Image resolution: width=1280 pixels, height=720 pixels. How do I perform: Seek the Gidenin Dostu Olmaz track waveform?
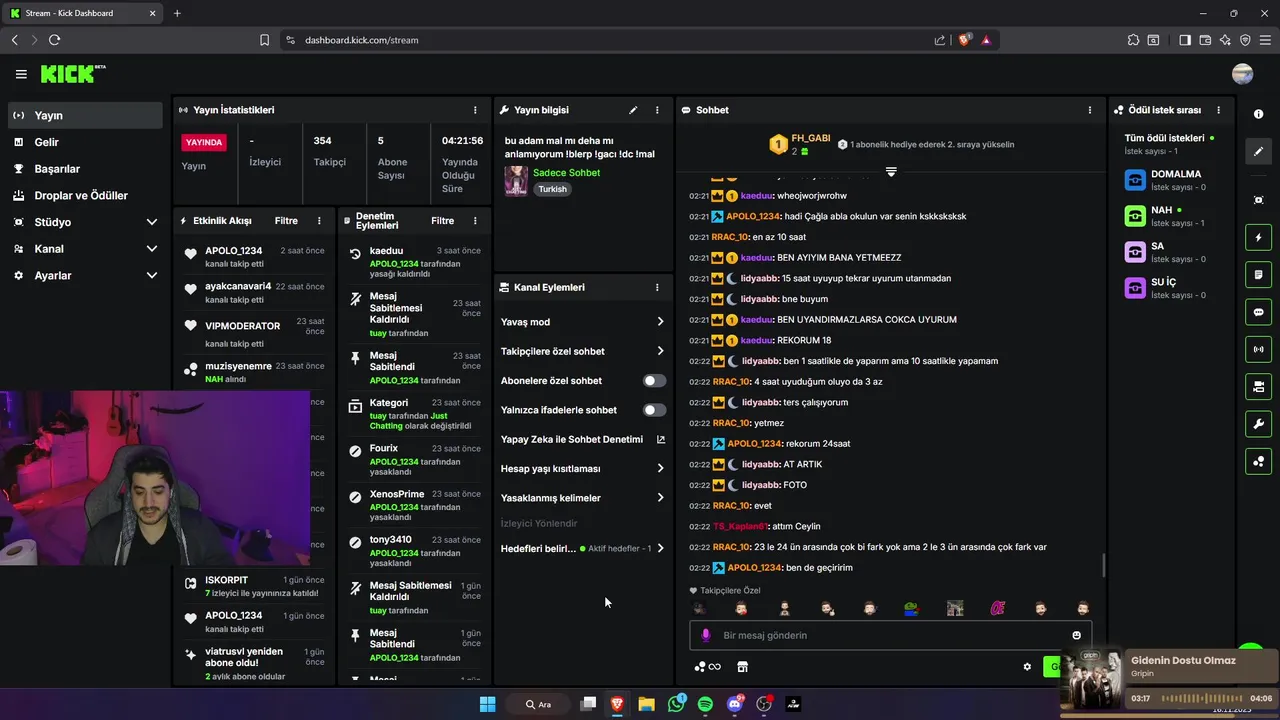pyautogui.click(x=1201, y=698)
